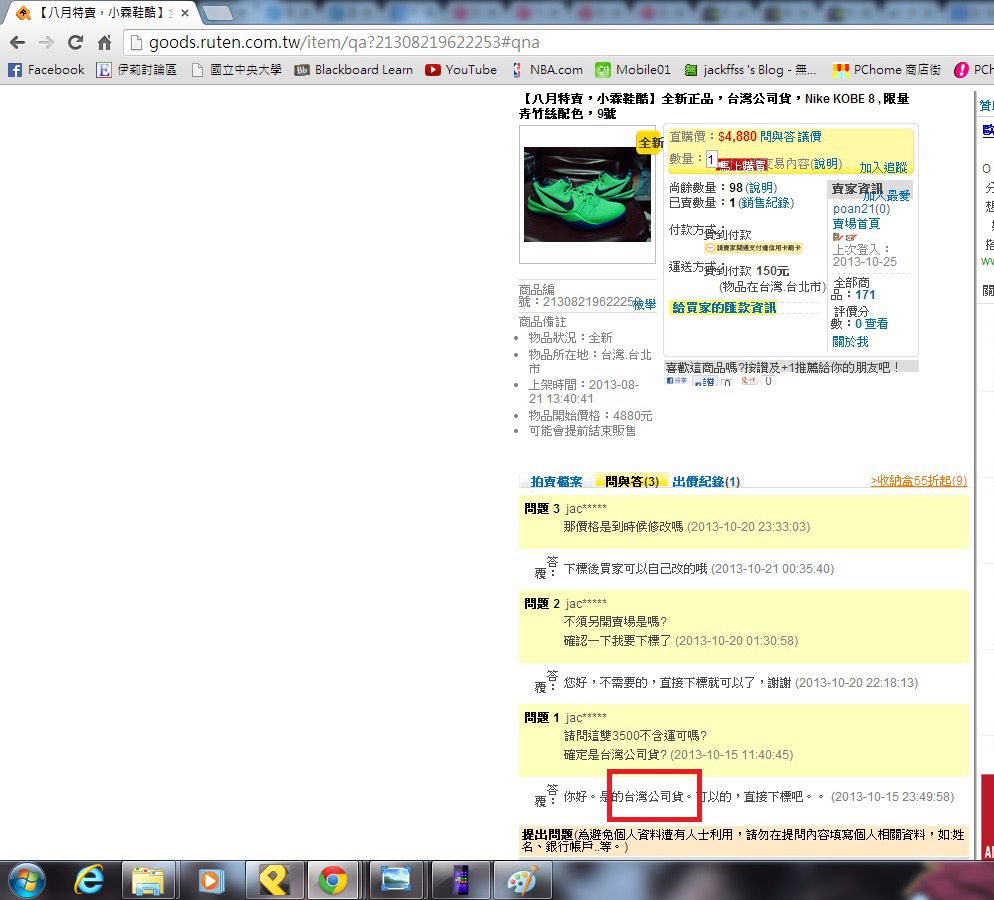
Task: Open the 國立中央大學 bookmark
Action: click(x=237, y=70)
